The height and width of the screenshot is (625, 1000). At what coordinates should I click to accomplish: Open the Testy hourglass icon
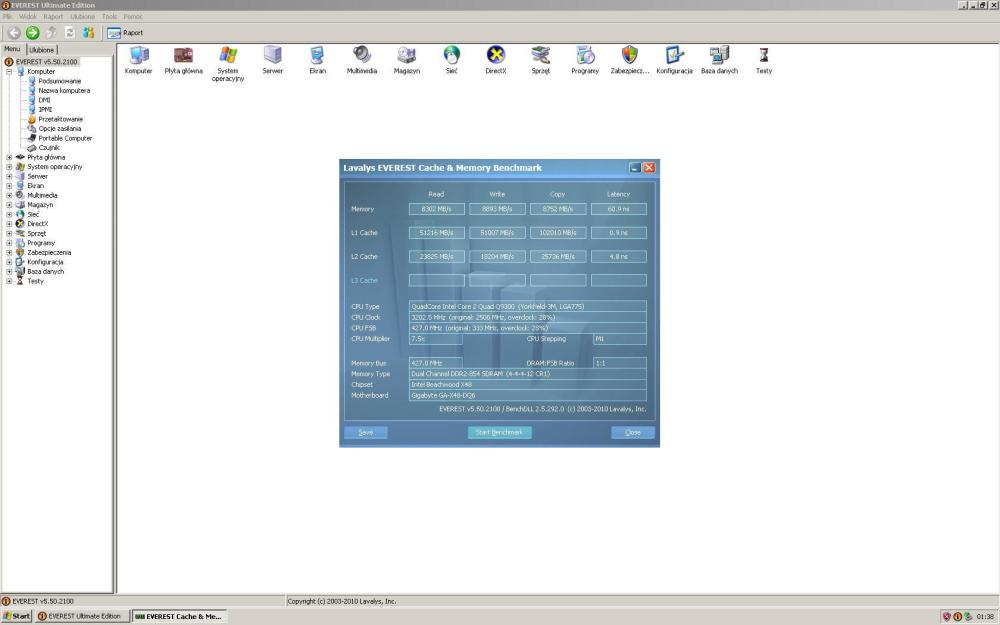(763, 56)
